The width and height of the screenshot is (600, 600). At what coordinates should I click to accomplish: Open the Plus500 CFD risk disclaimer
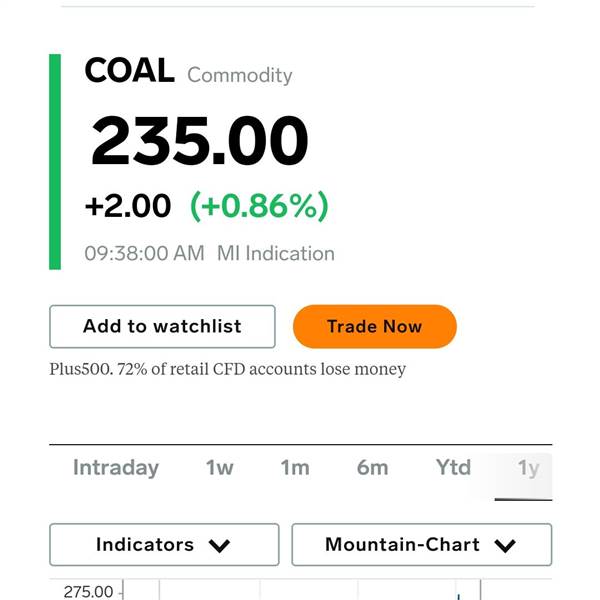pyautogui.click(x=228, y=369)
